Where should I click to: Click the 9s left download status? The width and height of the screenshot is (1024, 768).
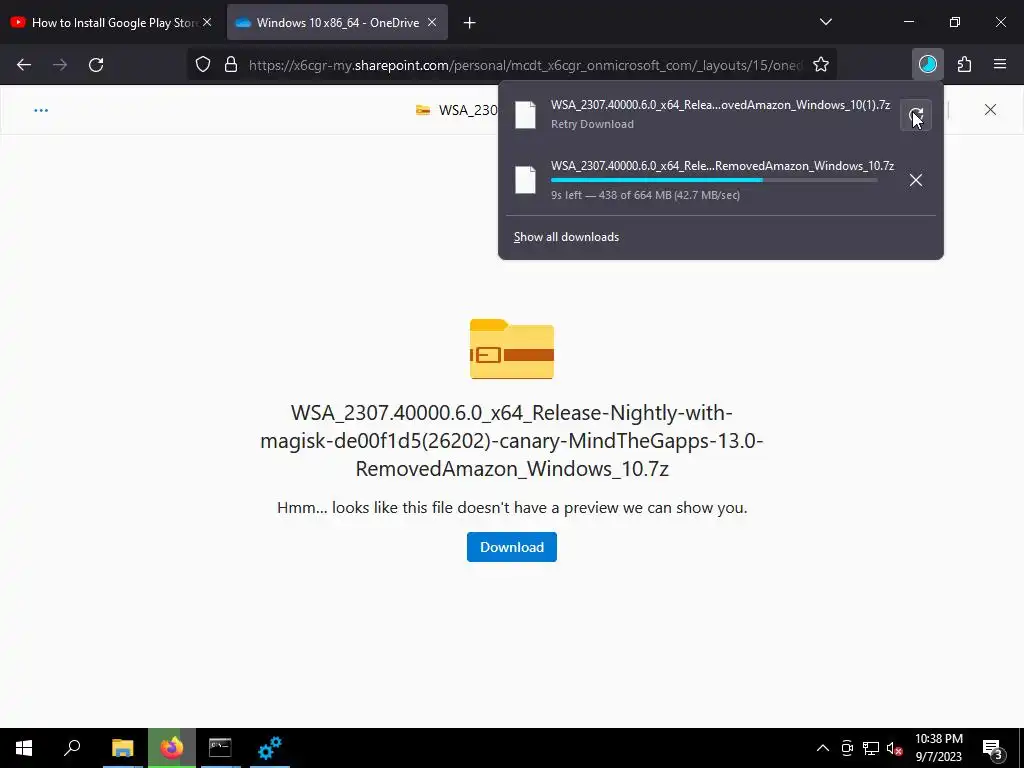tap(645, 195)
